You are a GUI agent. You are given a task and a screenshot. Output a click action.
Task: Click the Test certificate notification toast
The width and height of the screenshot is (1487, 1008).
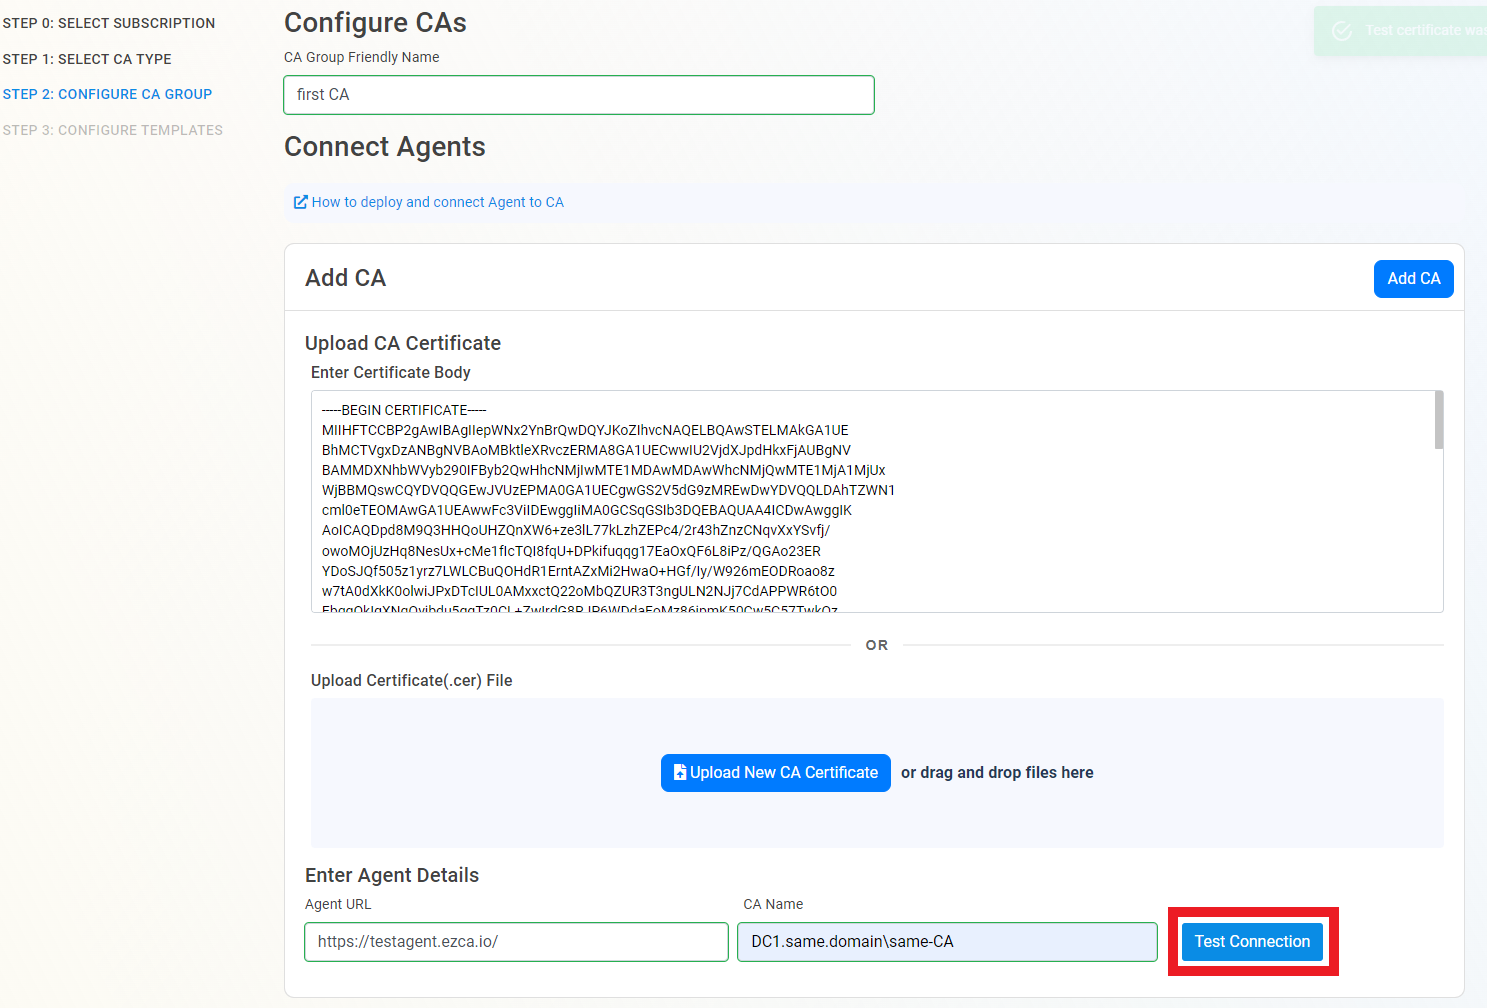pyautogui.click(x=1400, y=31)
